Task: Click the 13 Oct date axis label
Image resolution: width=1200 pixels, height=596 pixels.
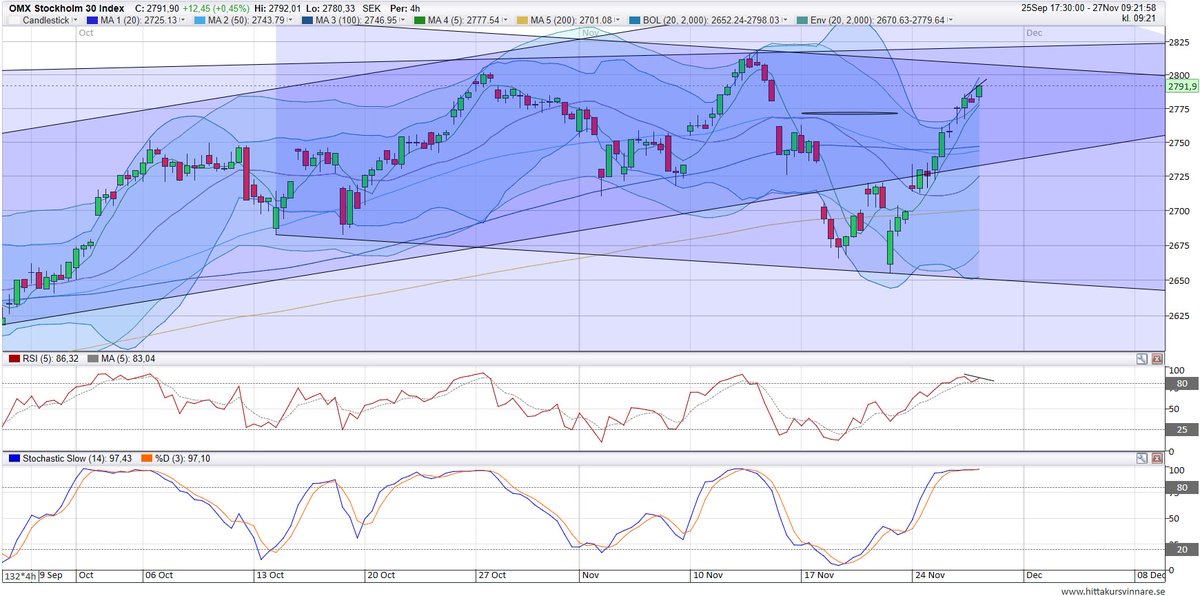Action: point(269,575)
